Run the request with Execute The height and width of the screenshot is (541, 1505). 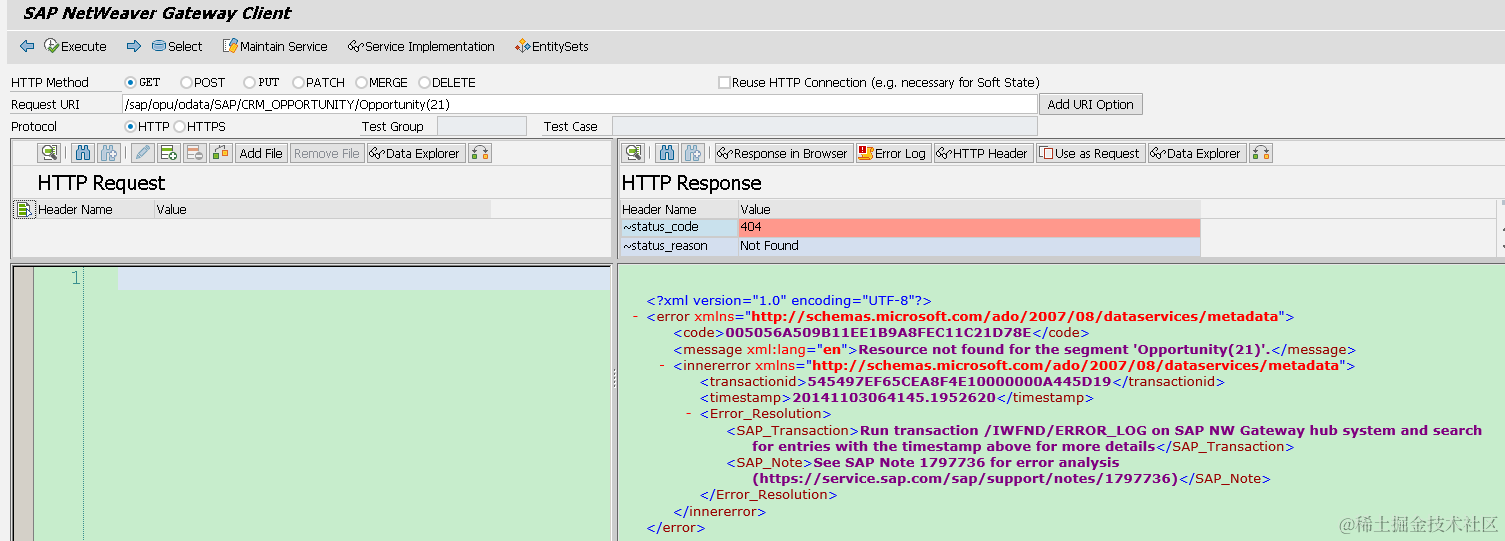(75, 46)
